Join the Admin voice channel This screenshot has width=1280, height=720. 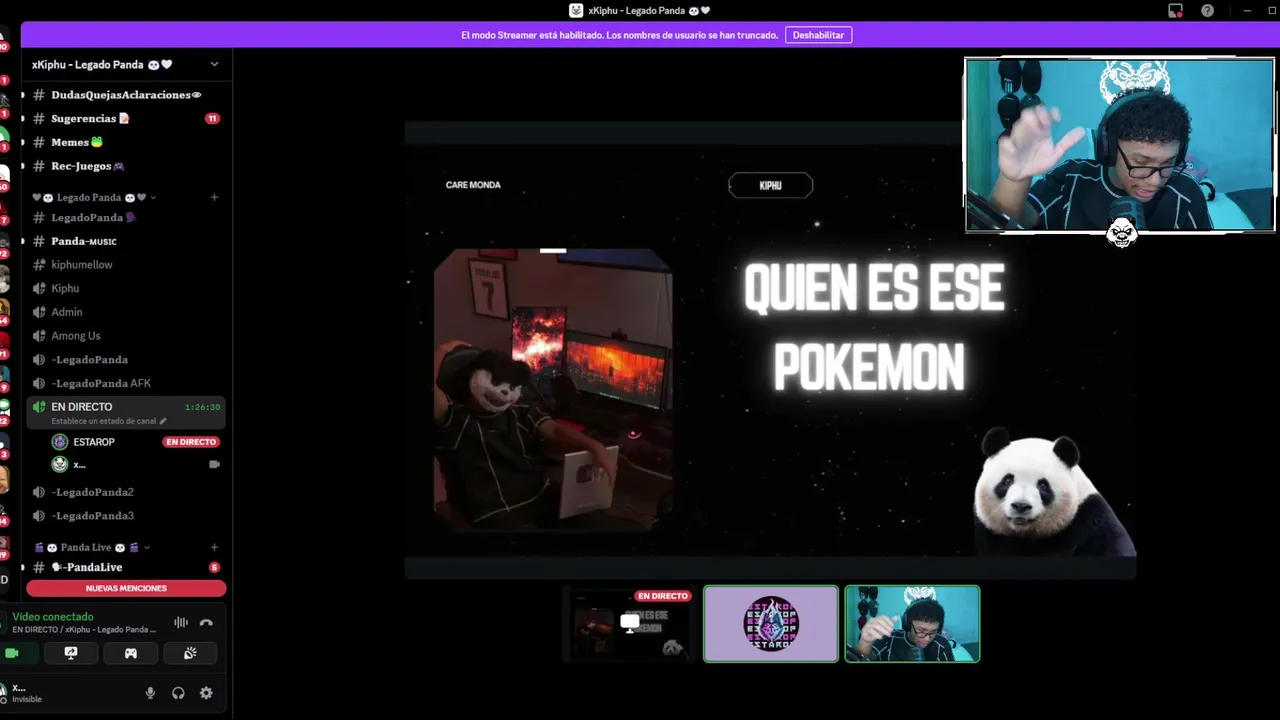click(126, 312)
